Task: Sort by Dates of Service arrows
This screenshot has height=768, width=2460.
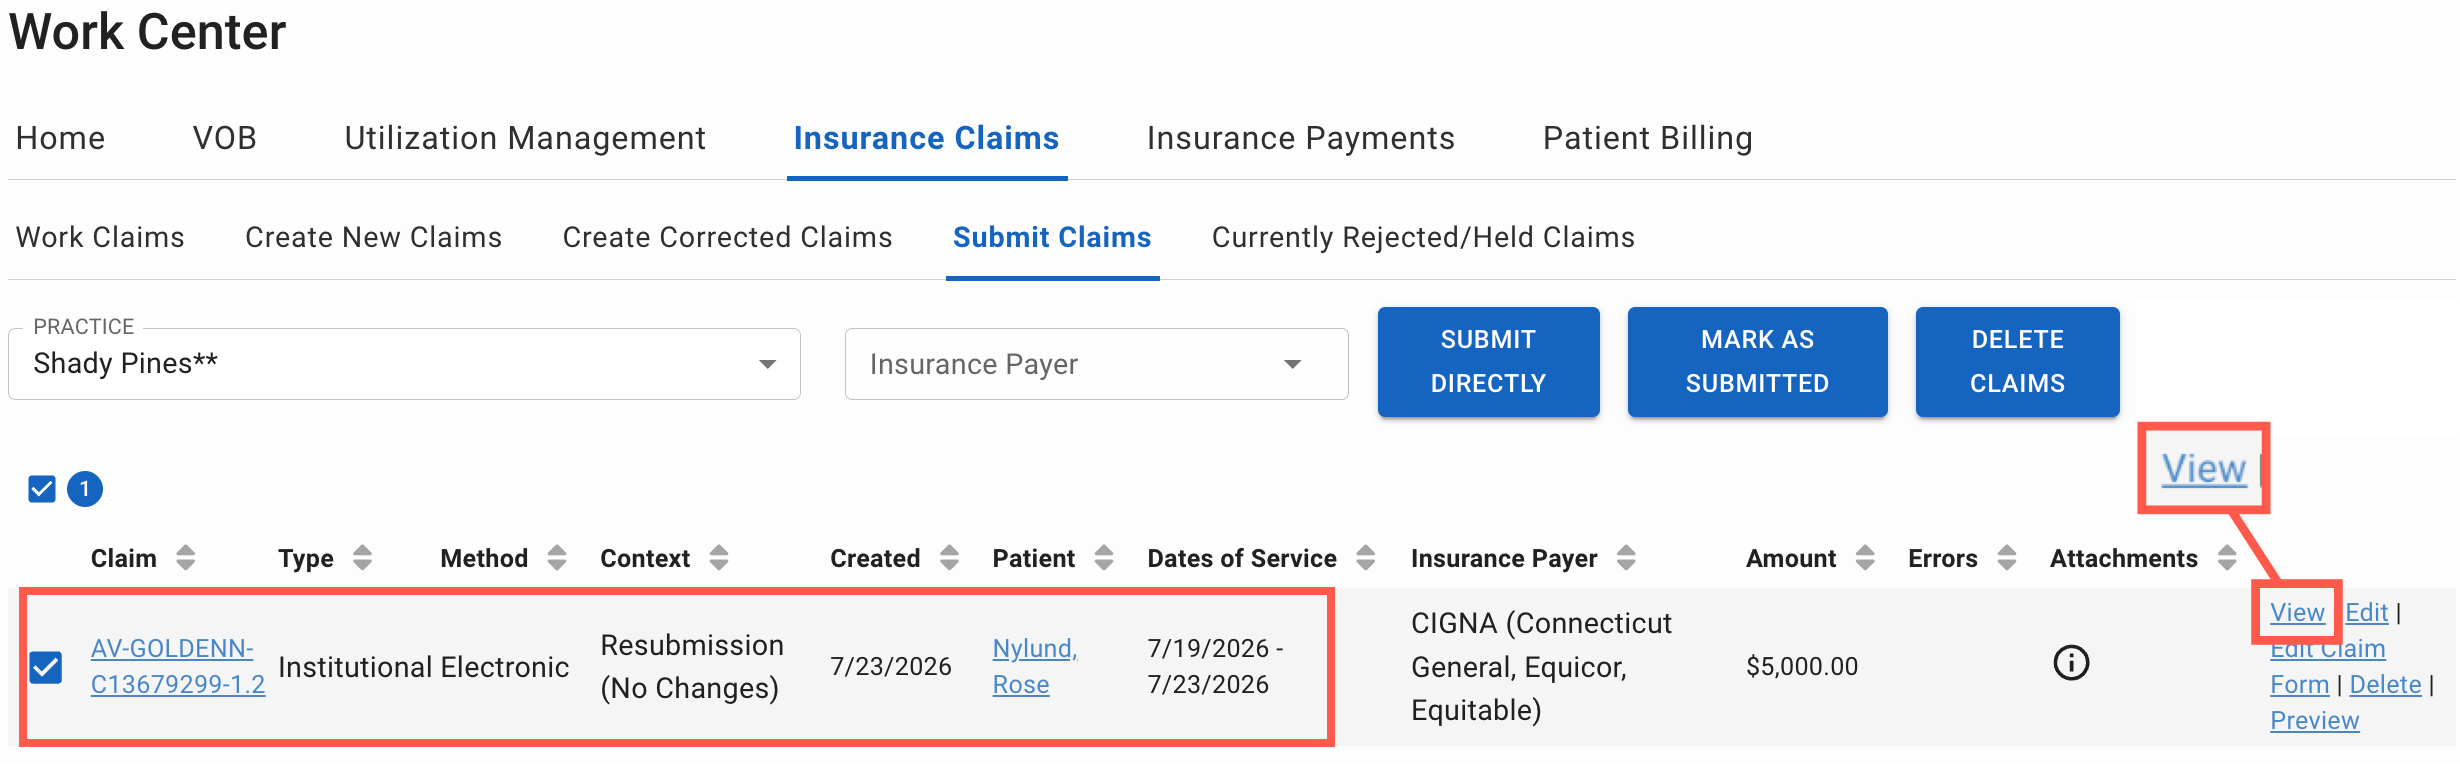Action: pos(1366,558)
